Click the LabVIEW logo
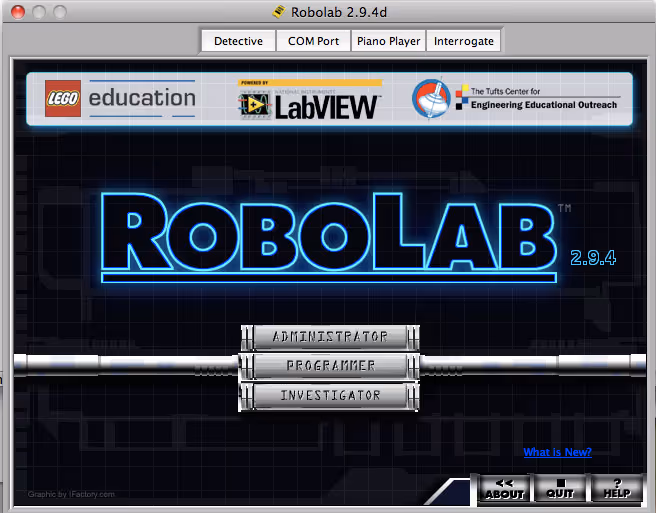This screenshot has width=656, height=513. click(309, 100)
